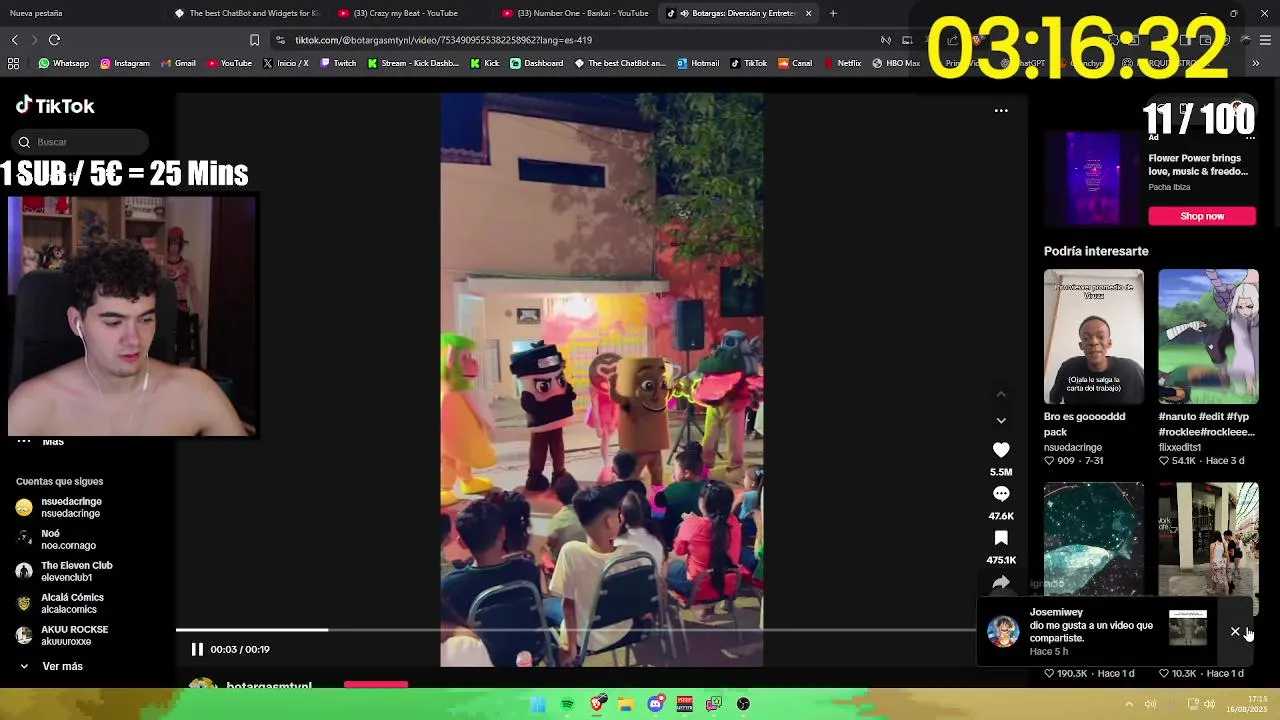1280x720 pixels.
Task: Like the video with heart icon
Action: pyautogui.click(x=1001, y=450)
